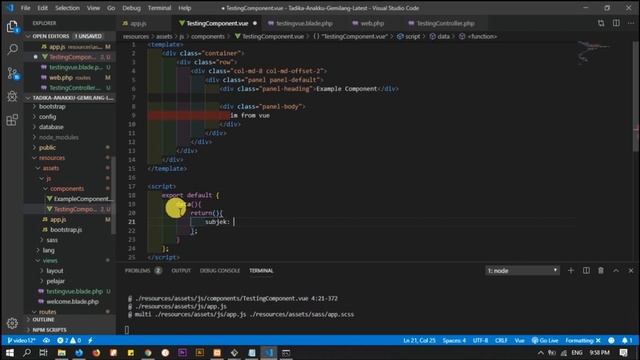Image resolution: width=640 pixels, height=360 pixels.
Task: Open Firefox from taskbar
Action: click(96, 353)
